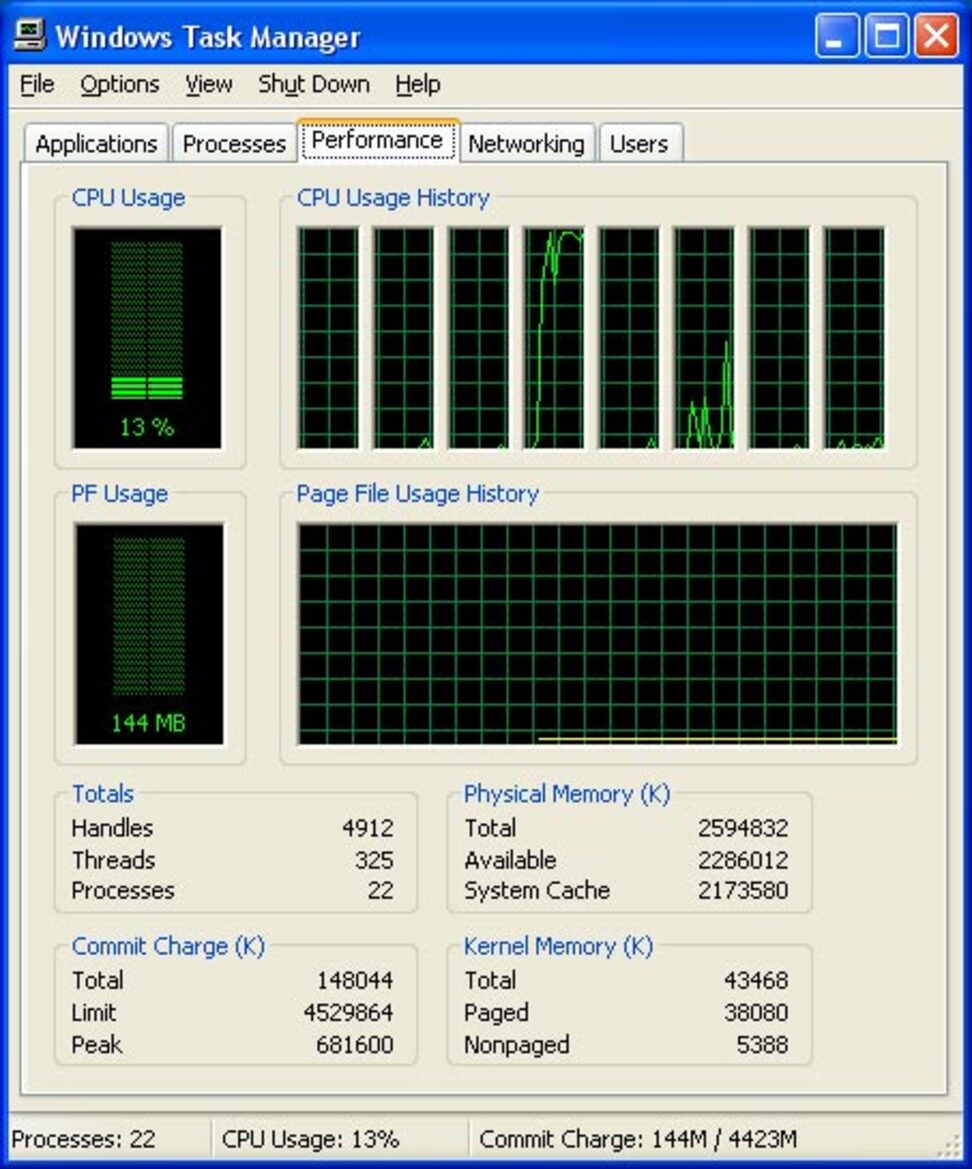Click the last CPU Usage History graph
This screenshot has width=972, height=1169.
[x=854, y=338]
